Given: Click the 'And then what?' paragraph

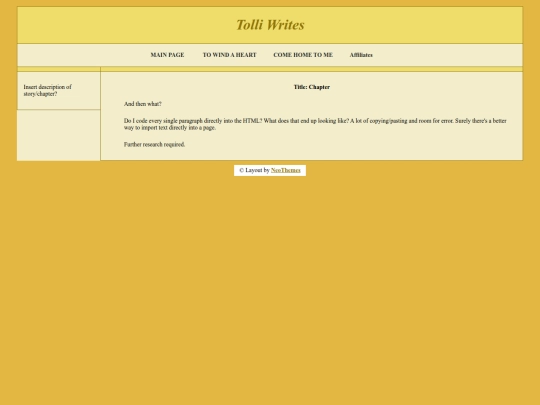Looking at the screenshot, I should point(143,104).
